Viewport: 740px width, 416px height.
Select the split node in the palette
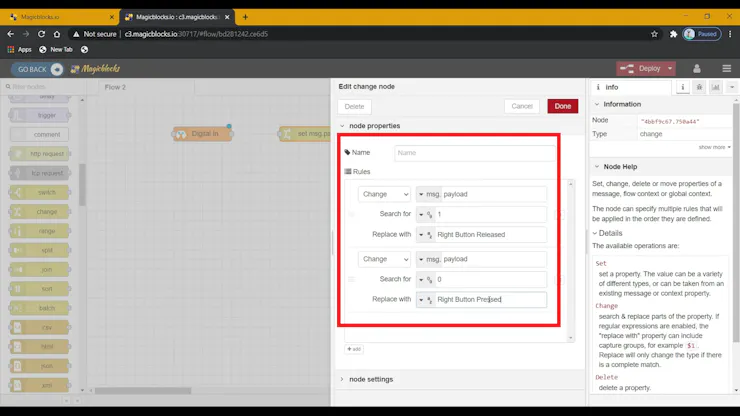click(40, 250)
